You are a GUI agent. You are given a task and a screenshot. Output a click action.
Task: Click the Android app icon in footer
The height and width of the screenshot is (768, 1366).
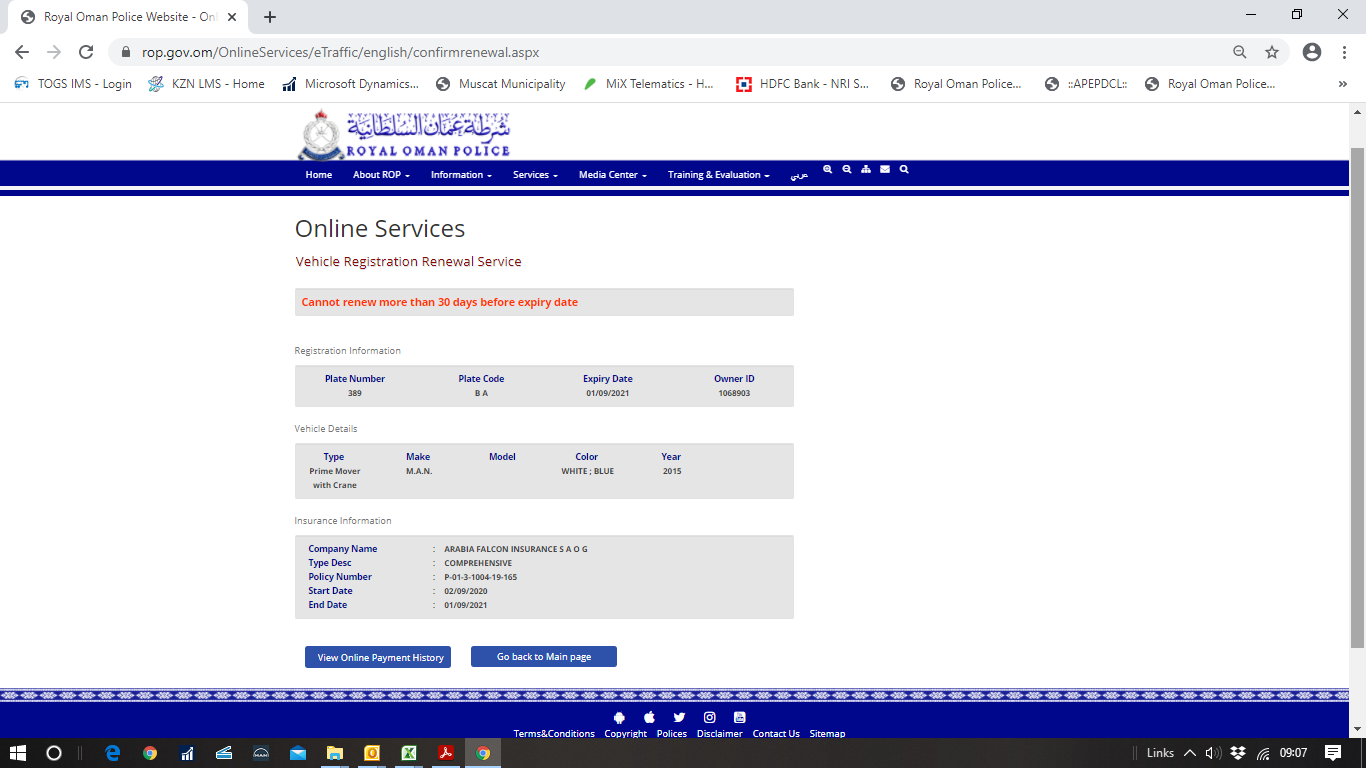pos(619,717)
